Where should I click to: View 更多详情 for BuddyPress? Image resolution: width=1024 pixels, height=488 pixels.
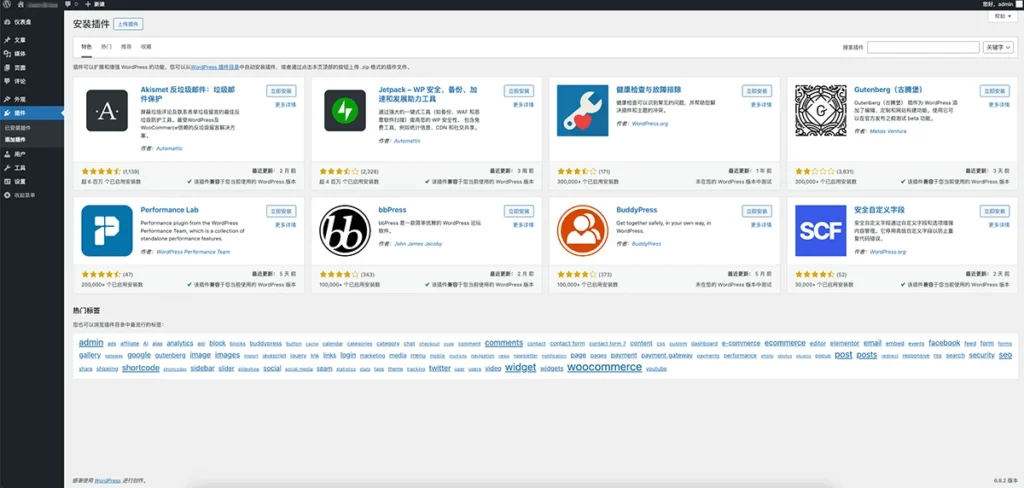click(761, 225)
